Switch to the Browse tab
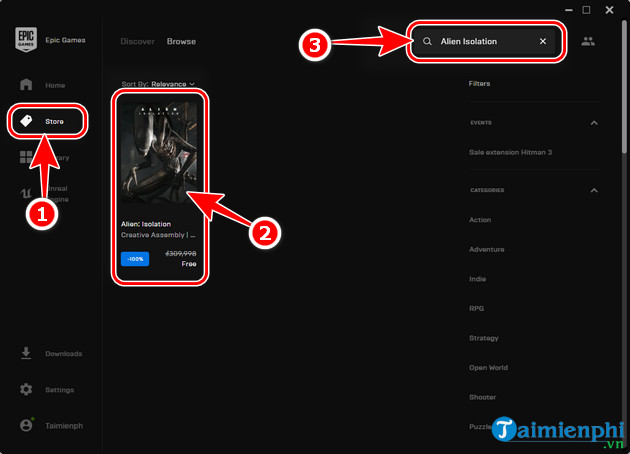The width and height of the screenshot is (630, 454). [181, 41]
